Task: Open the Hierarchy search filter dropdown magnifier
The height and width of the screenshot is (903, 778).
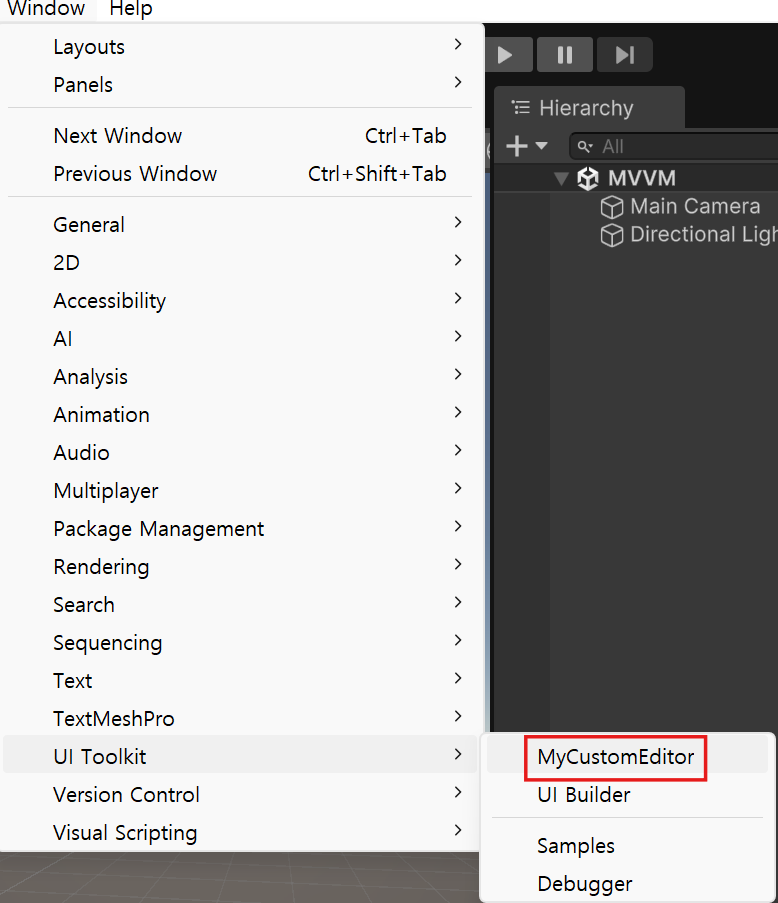Action: 585,147
